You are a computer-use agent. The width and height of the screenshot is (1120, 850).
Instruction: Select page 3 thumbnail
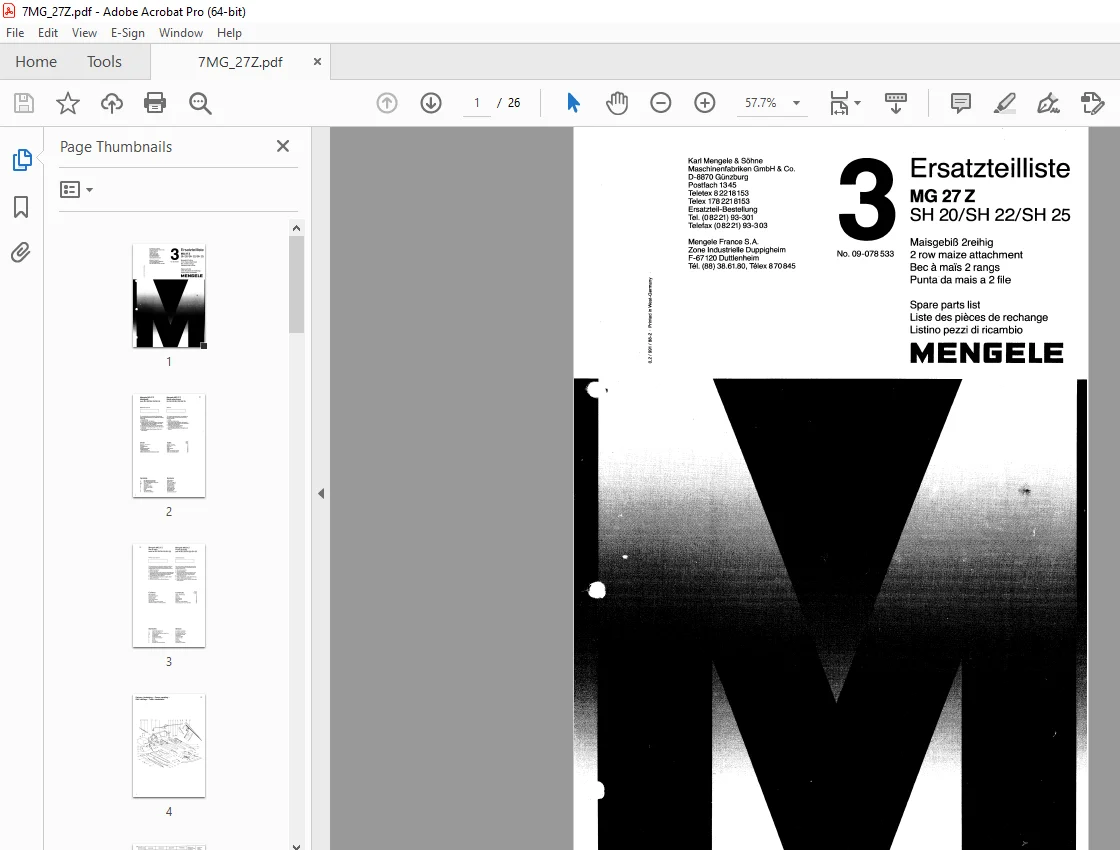169,596
